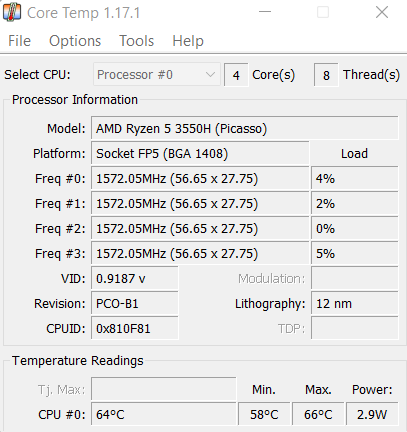Click the dropdown chevron beside Processor #0
Screen dimensions: 407x432
click(x=210, y=75)
